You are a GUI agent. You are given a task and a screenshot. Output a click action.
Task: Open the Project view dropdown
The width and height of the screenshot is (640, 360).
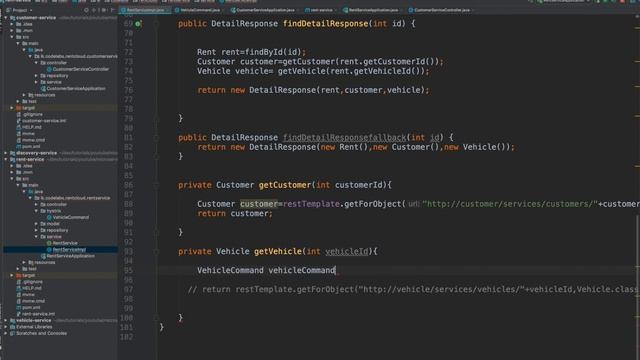coord(20,10)
